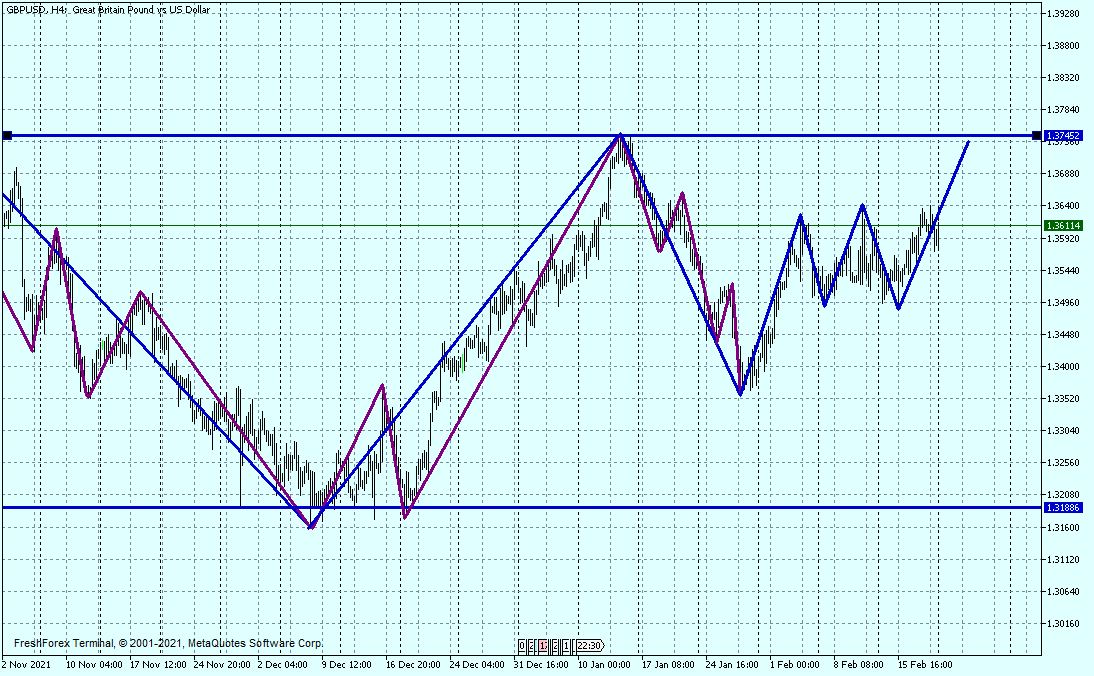1094x676 pixels.
Task: Click the 24 Dec 04:00 time label
Action: (x=477, y=665)
